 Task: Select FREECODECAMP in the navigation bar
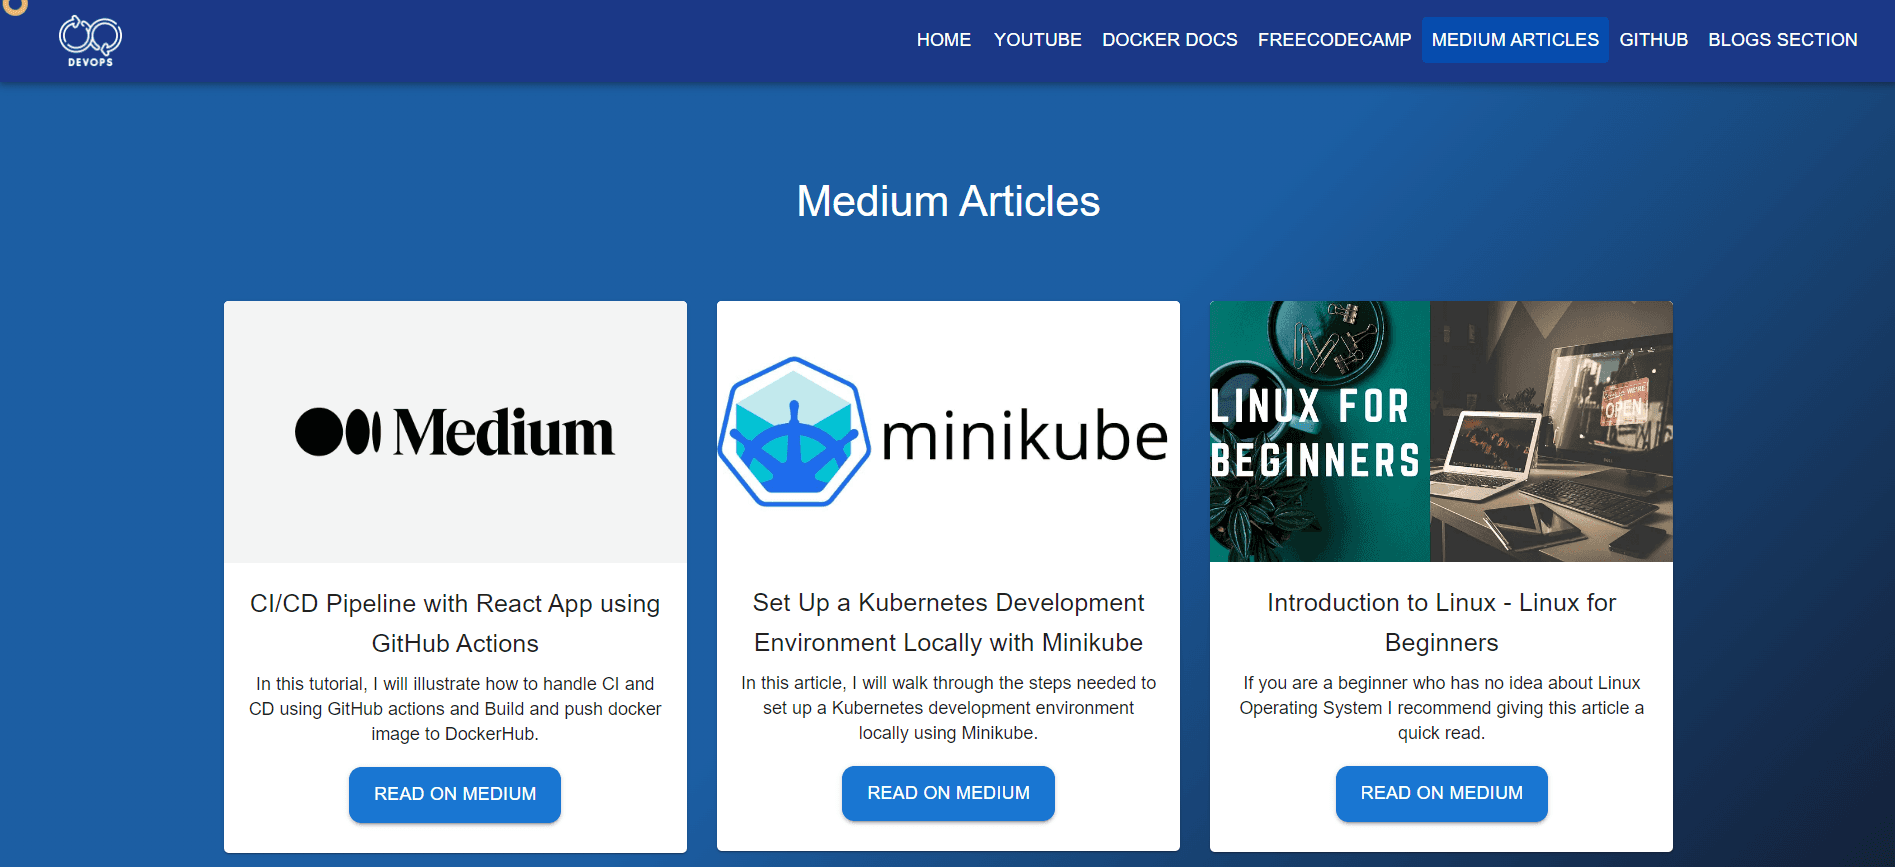tap(1334, 40)
